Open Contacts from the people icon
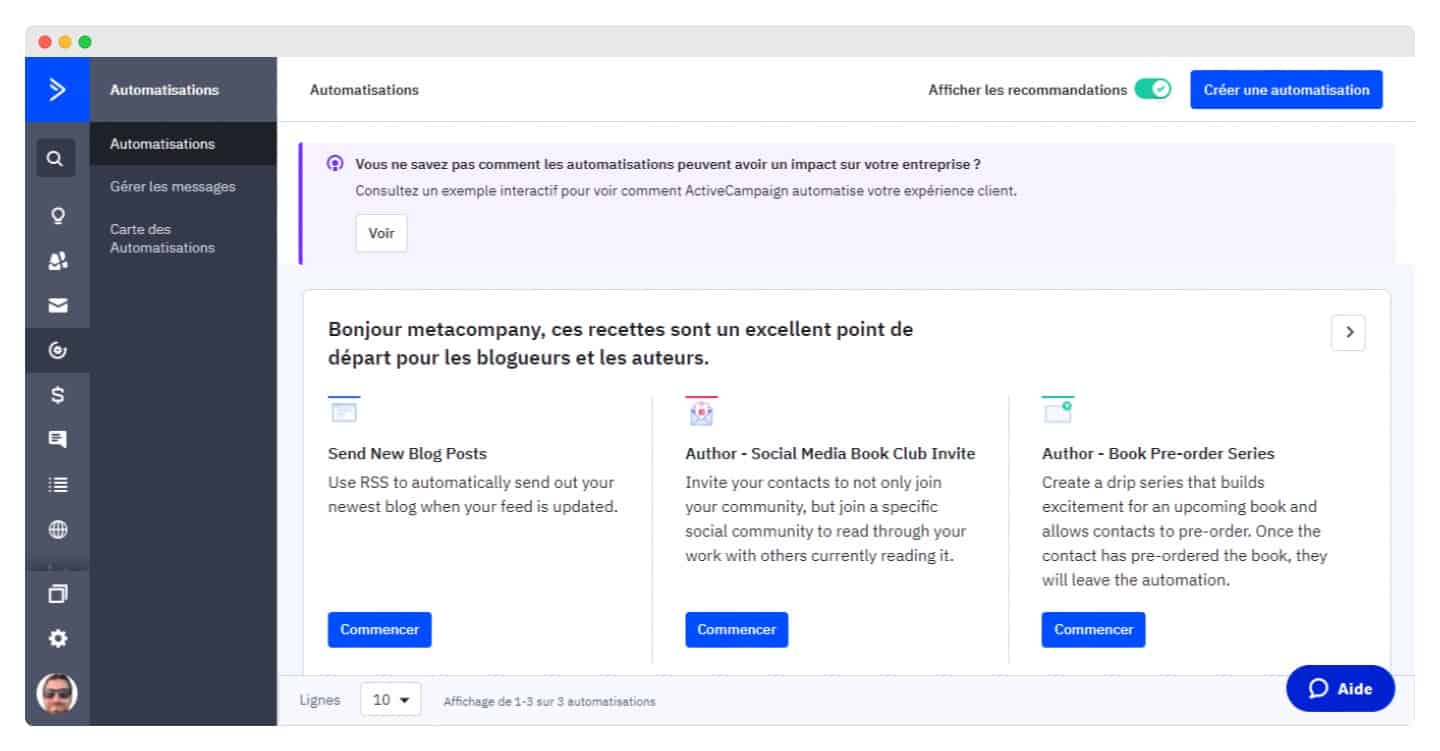Screen dimensions: 1440x751 pyautogui.click(x=57, y=260)
